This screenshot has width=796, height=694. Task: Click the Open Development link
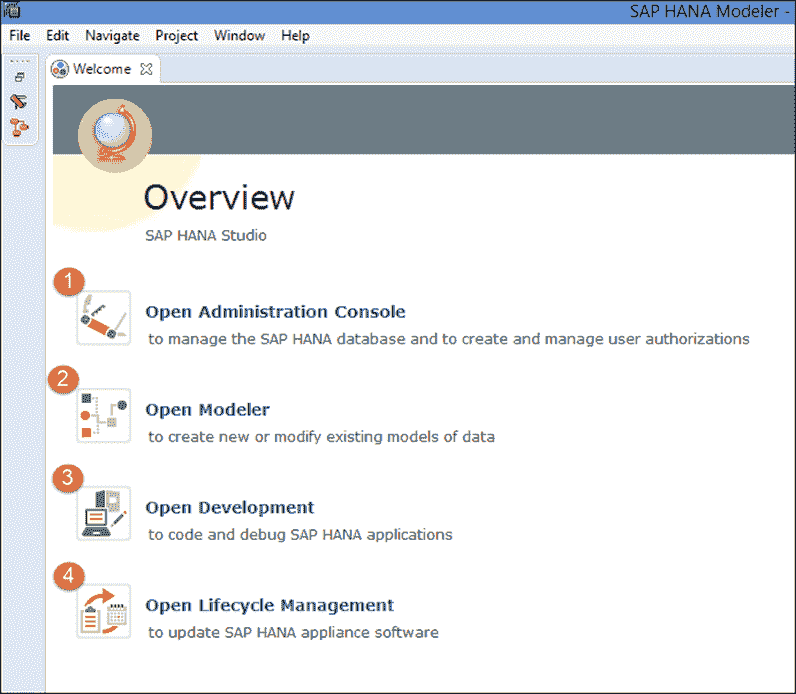click(229, 508)
